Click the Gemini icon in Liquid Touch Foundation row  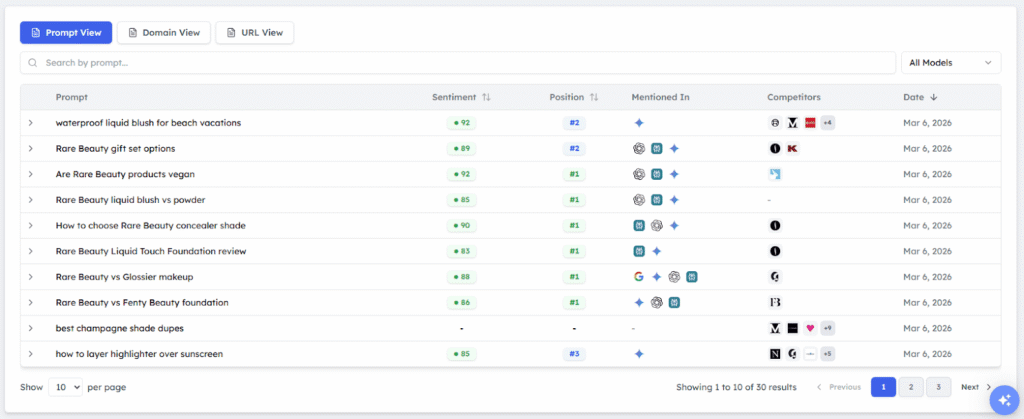coord(656,251)
